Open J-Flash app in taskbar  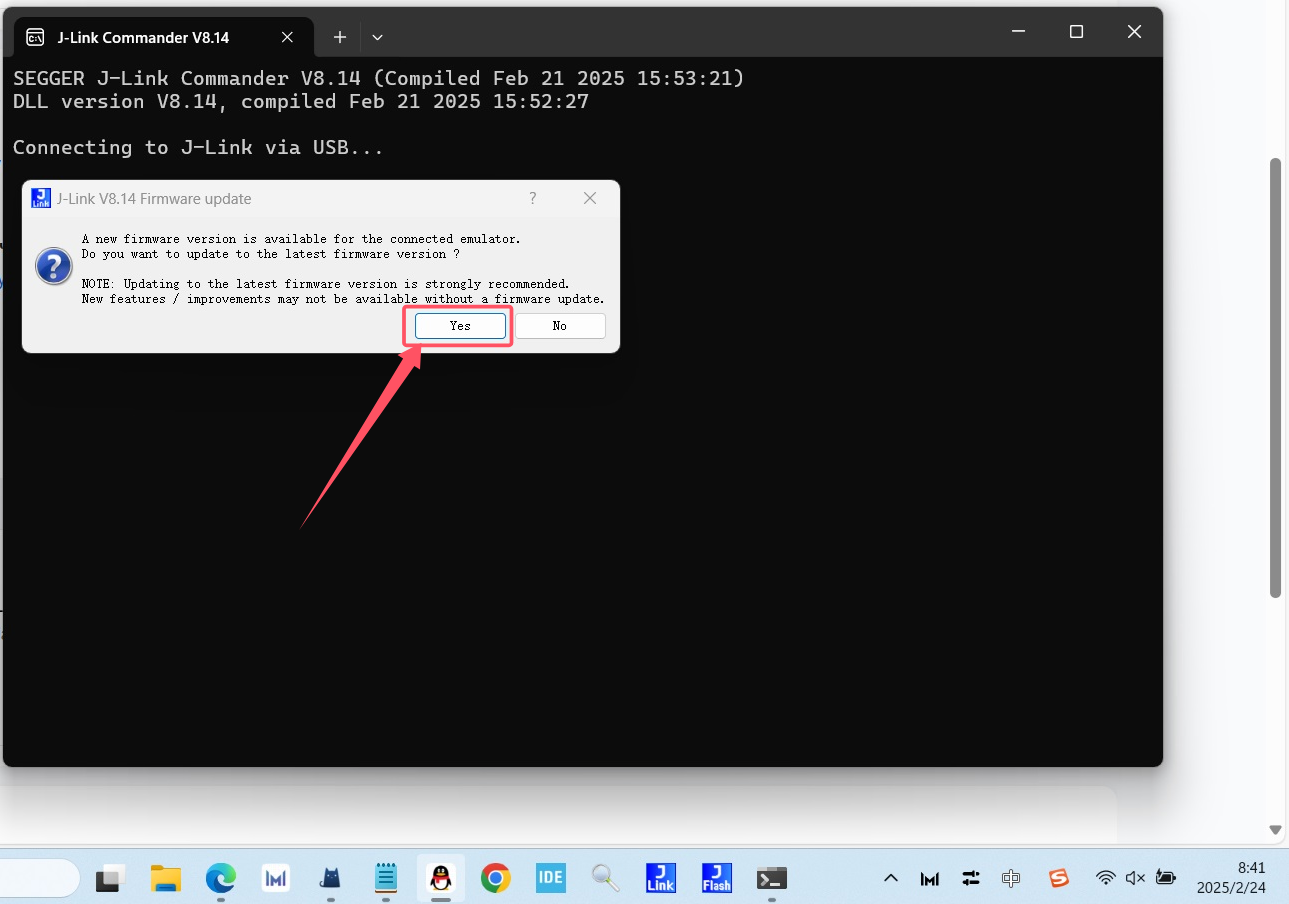pos(716,878)
